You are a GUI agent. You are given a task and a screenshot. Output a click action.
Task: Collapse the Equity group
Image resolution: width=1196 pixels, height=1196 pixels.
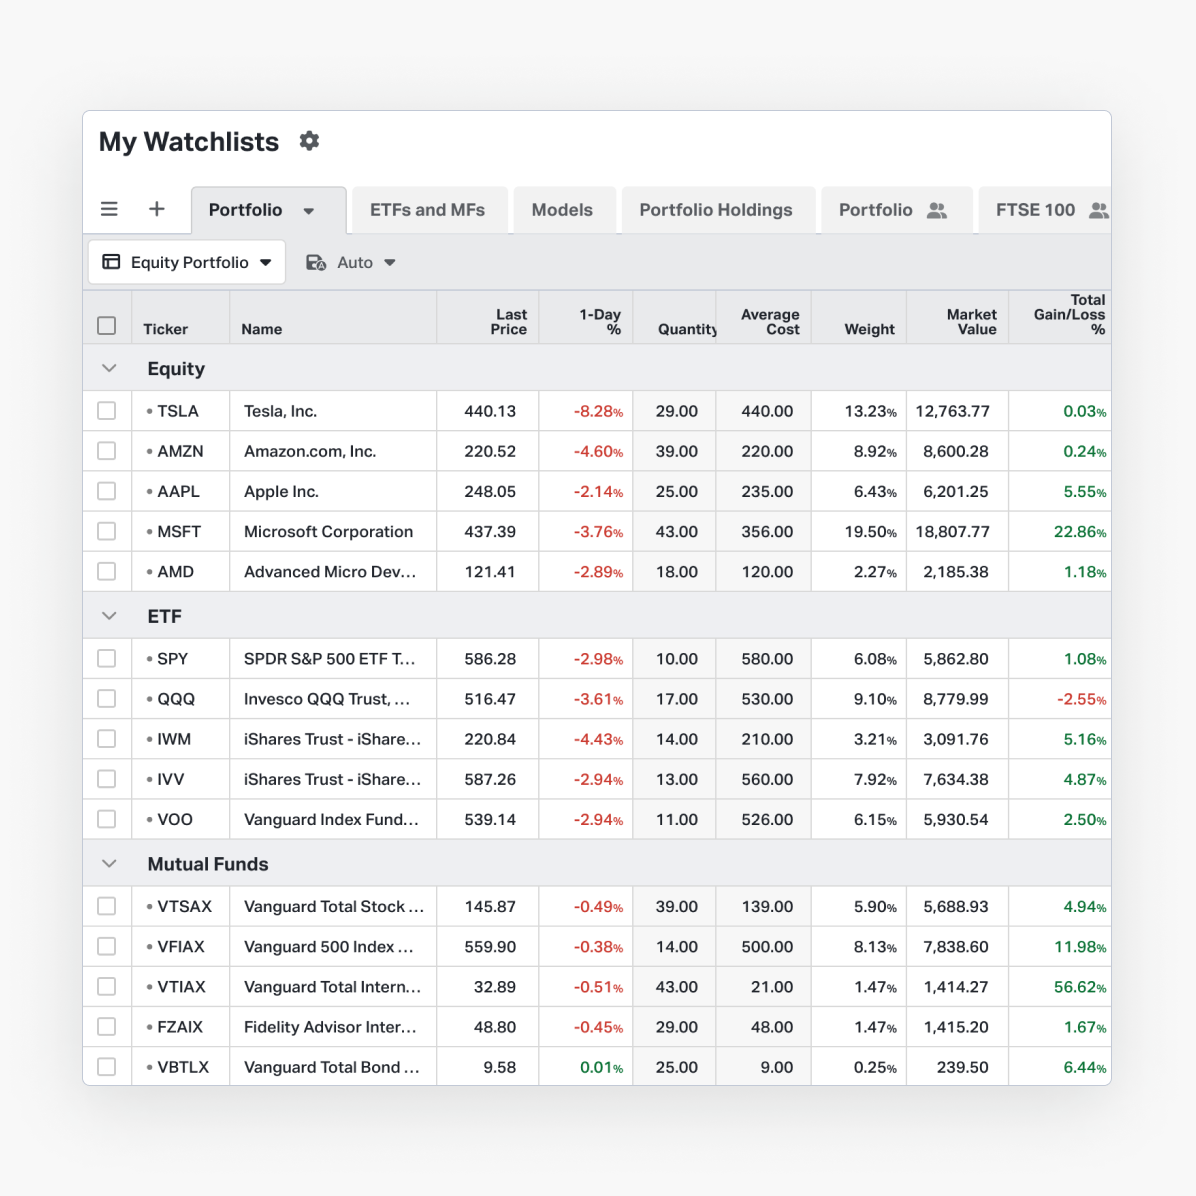[x=109, y=368]
